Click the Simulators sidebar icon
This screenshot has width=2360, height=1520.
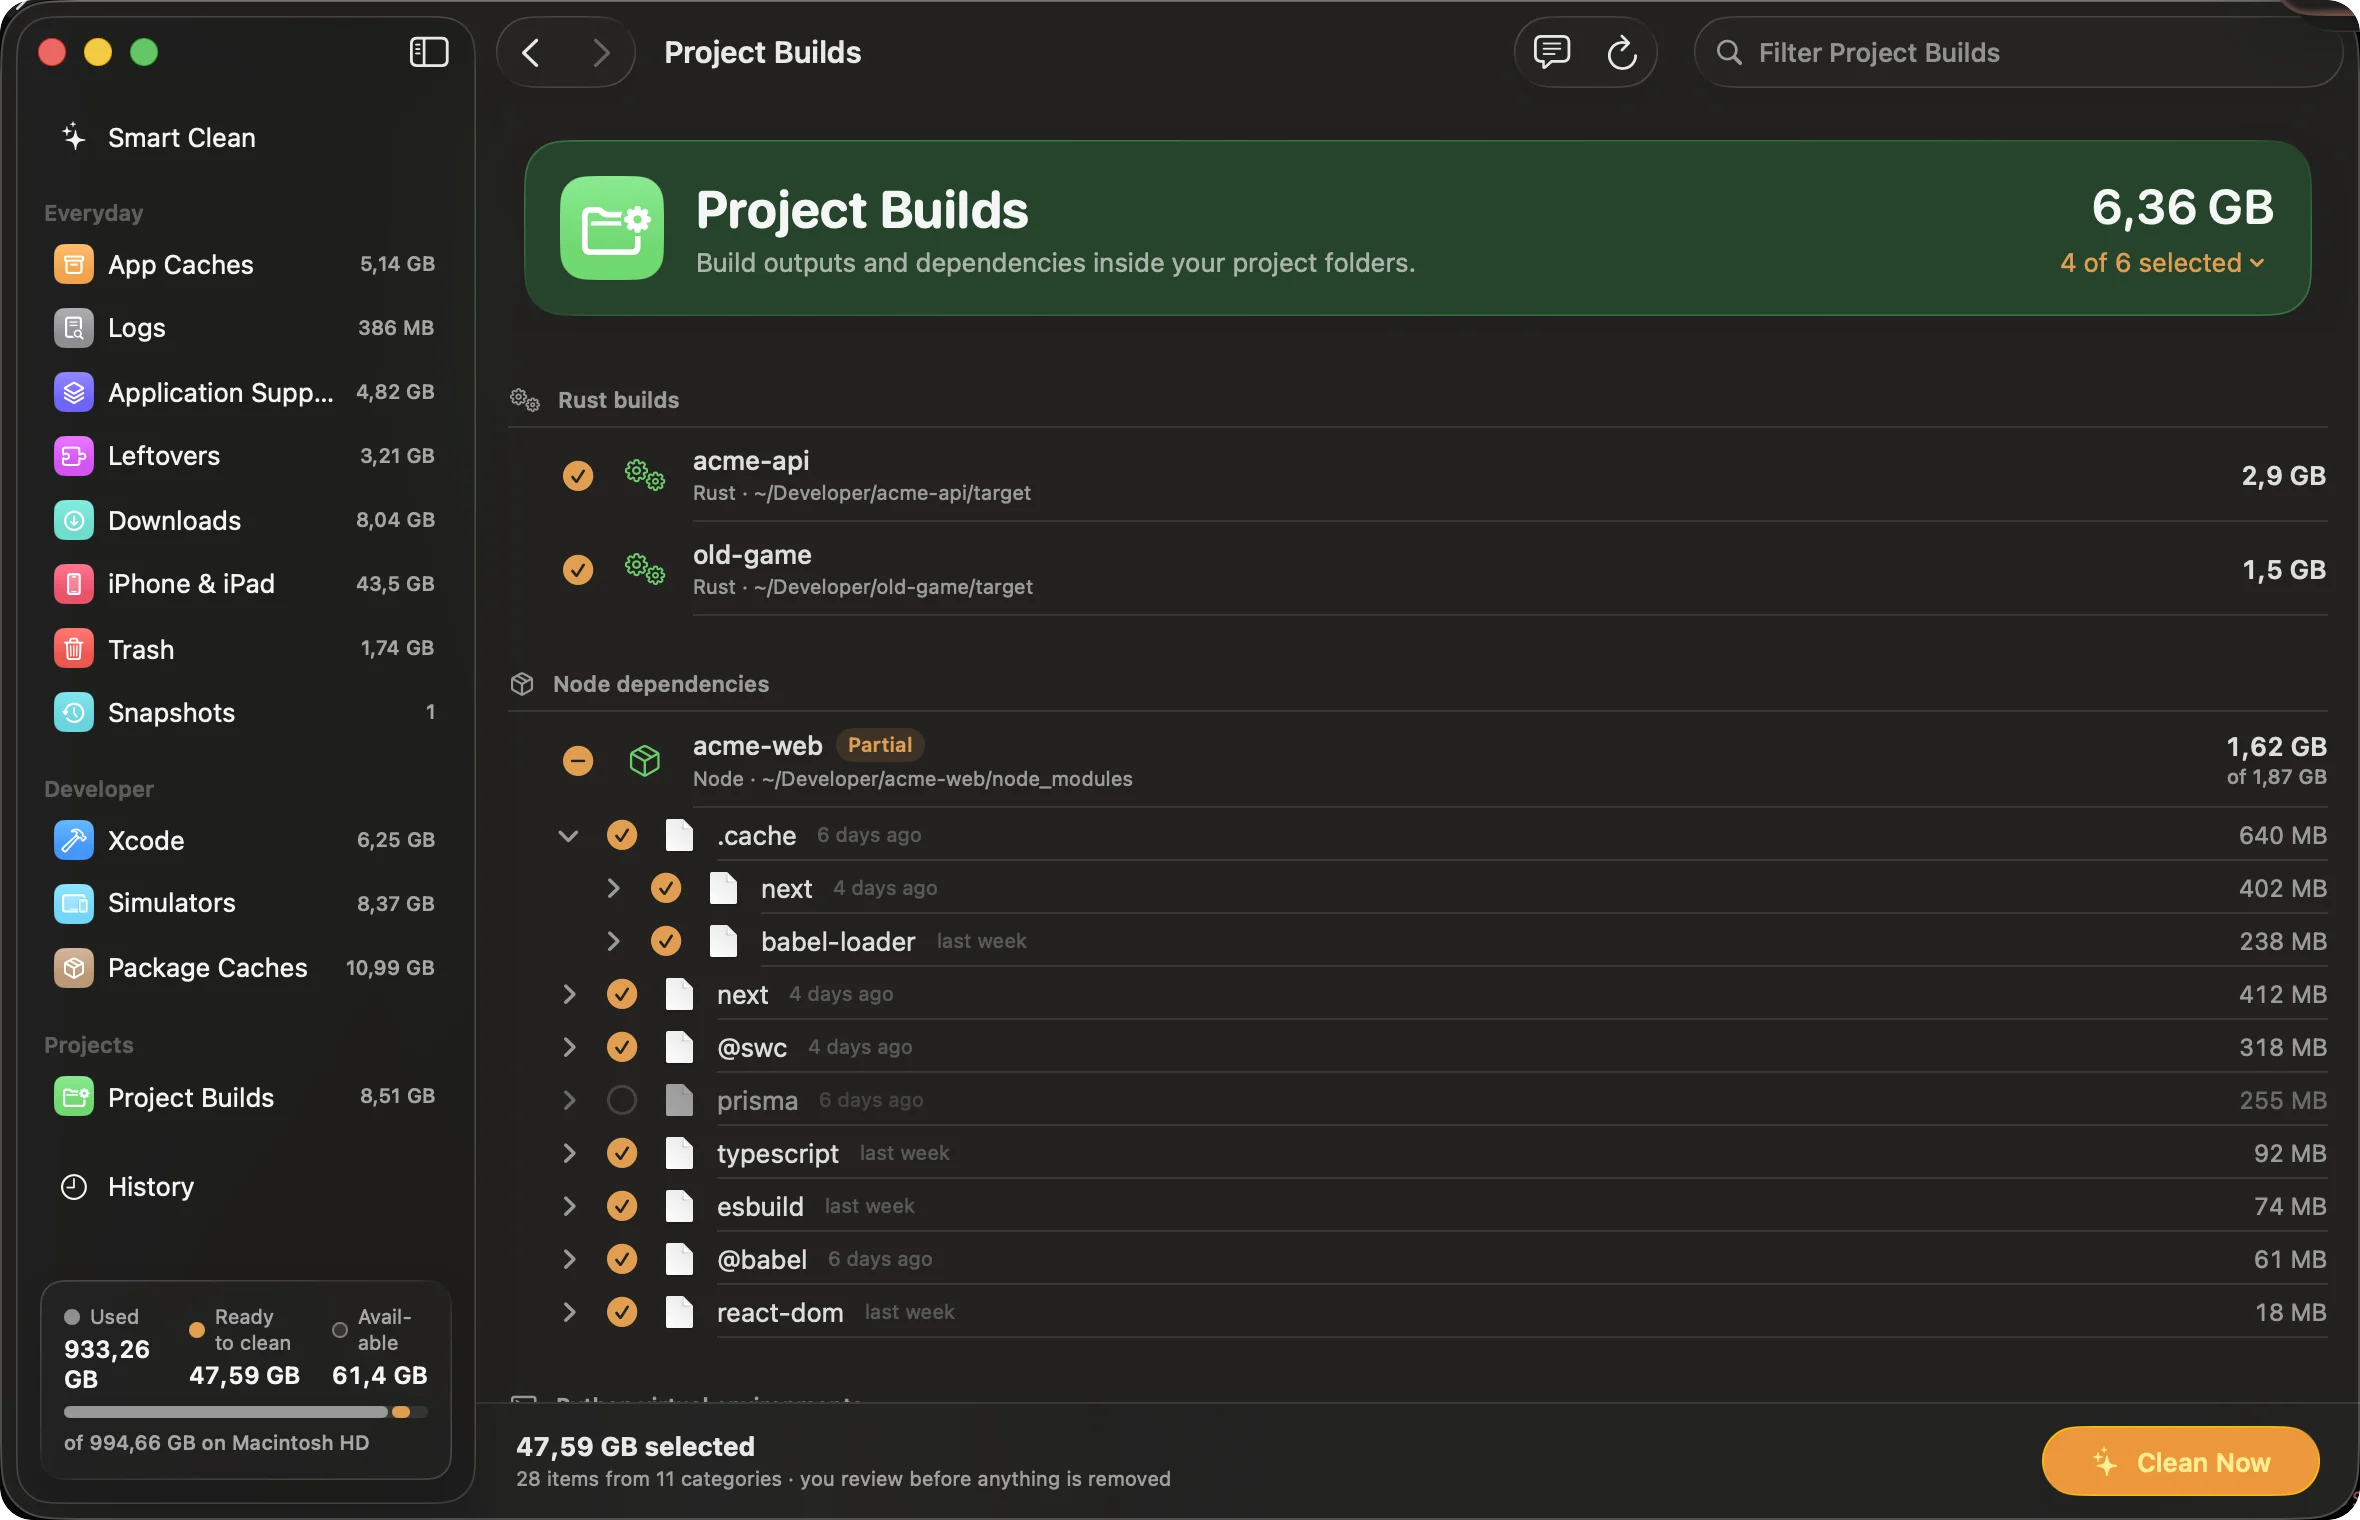[74, 903]
